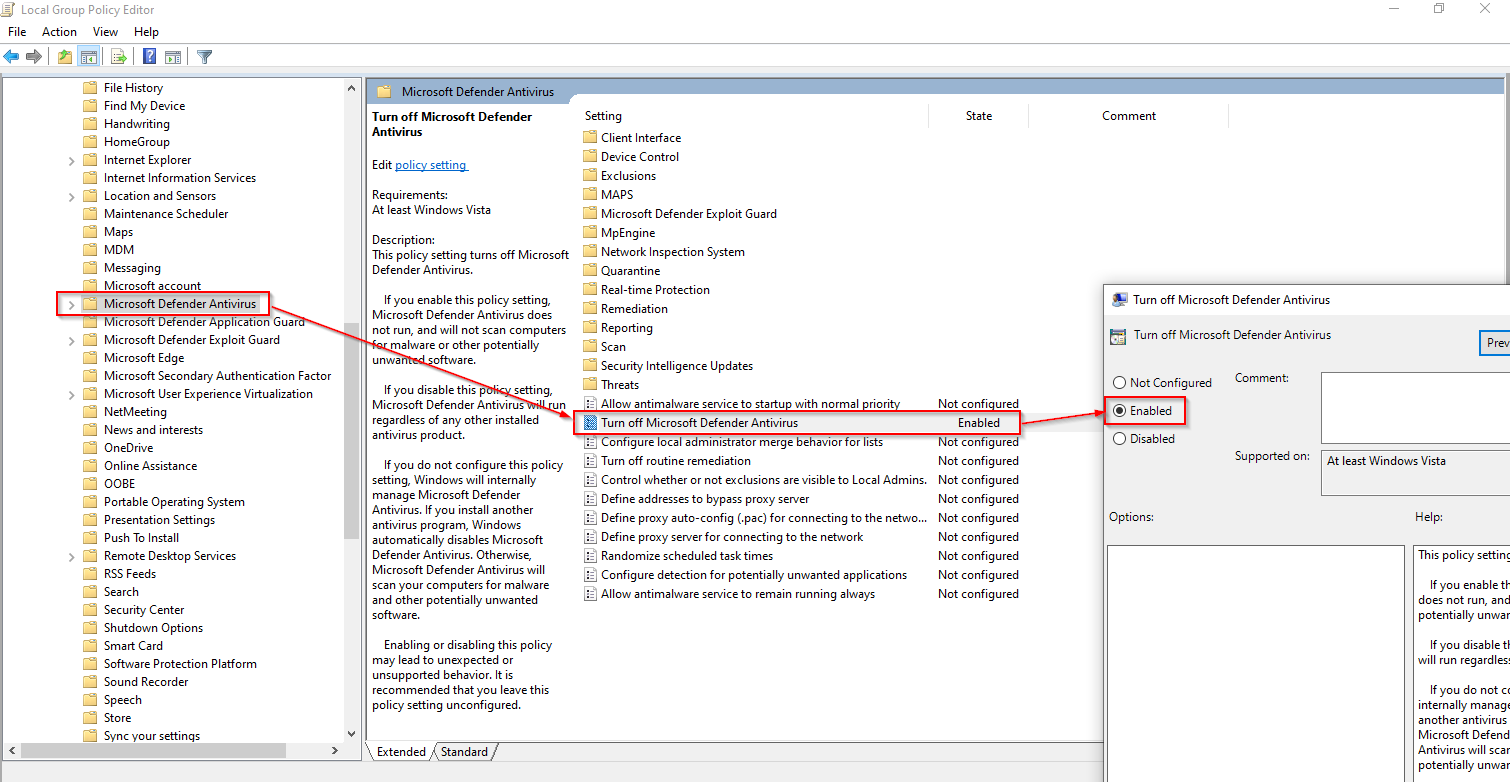Screen dimensions: 1510x782
Task: Click the 'policy setting' edit link
Action: [431, 165]
